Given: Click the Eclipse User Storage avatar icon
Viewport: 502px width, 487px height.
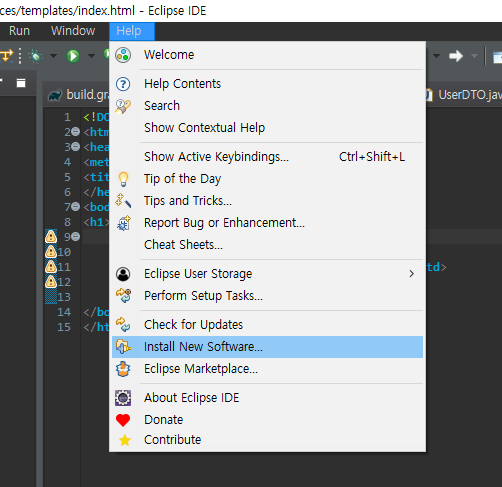Looking at the screenshot, I should pyautogui.click(x=123, y=274).
